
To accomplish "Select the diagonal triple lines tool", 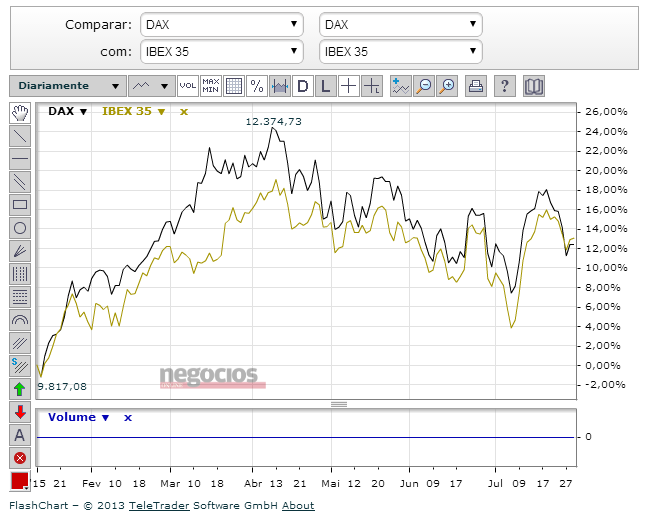I will [20, 343].
